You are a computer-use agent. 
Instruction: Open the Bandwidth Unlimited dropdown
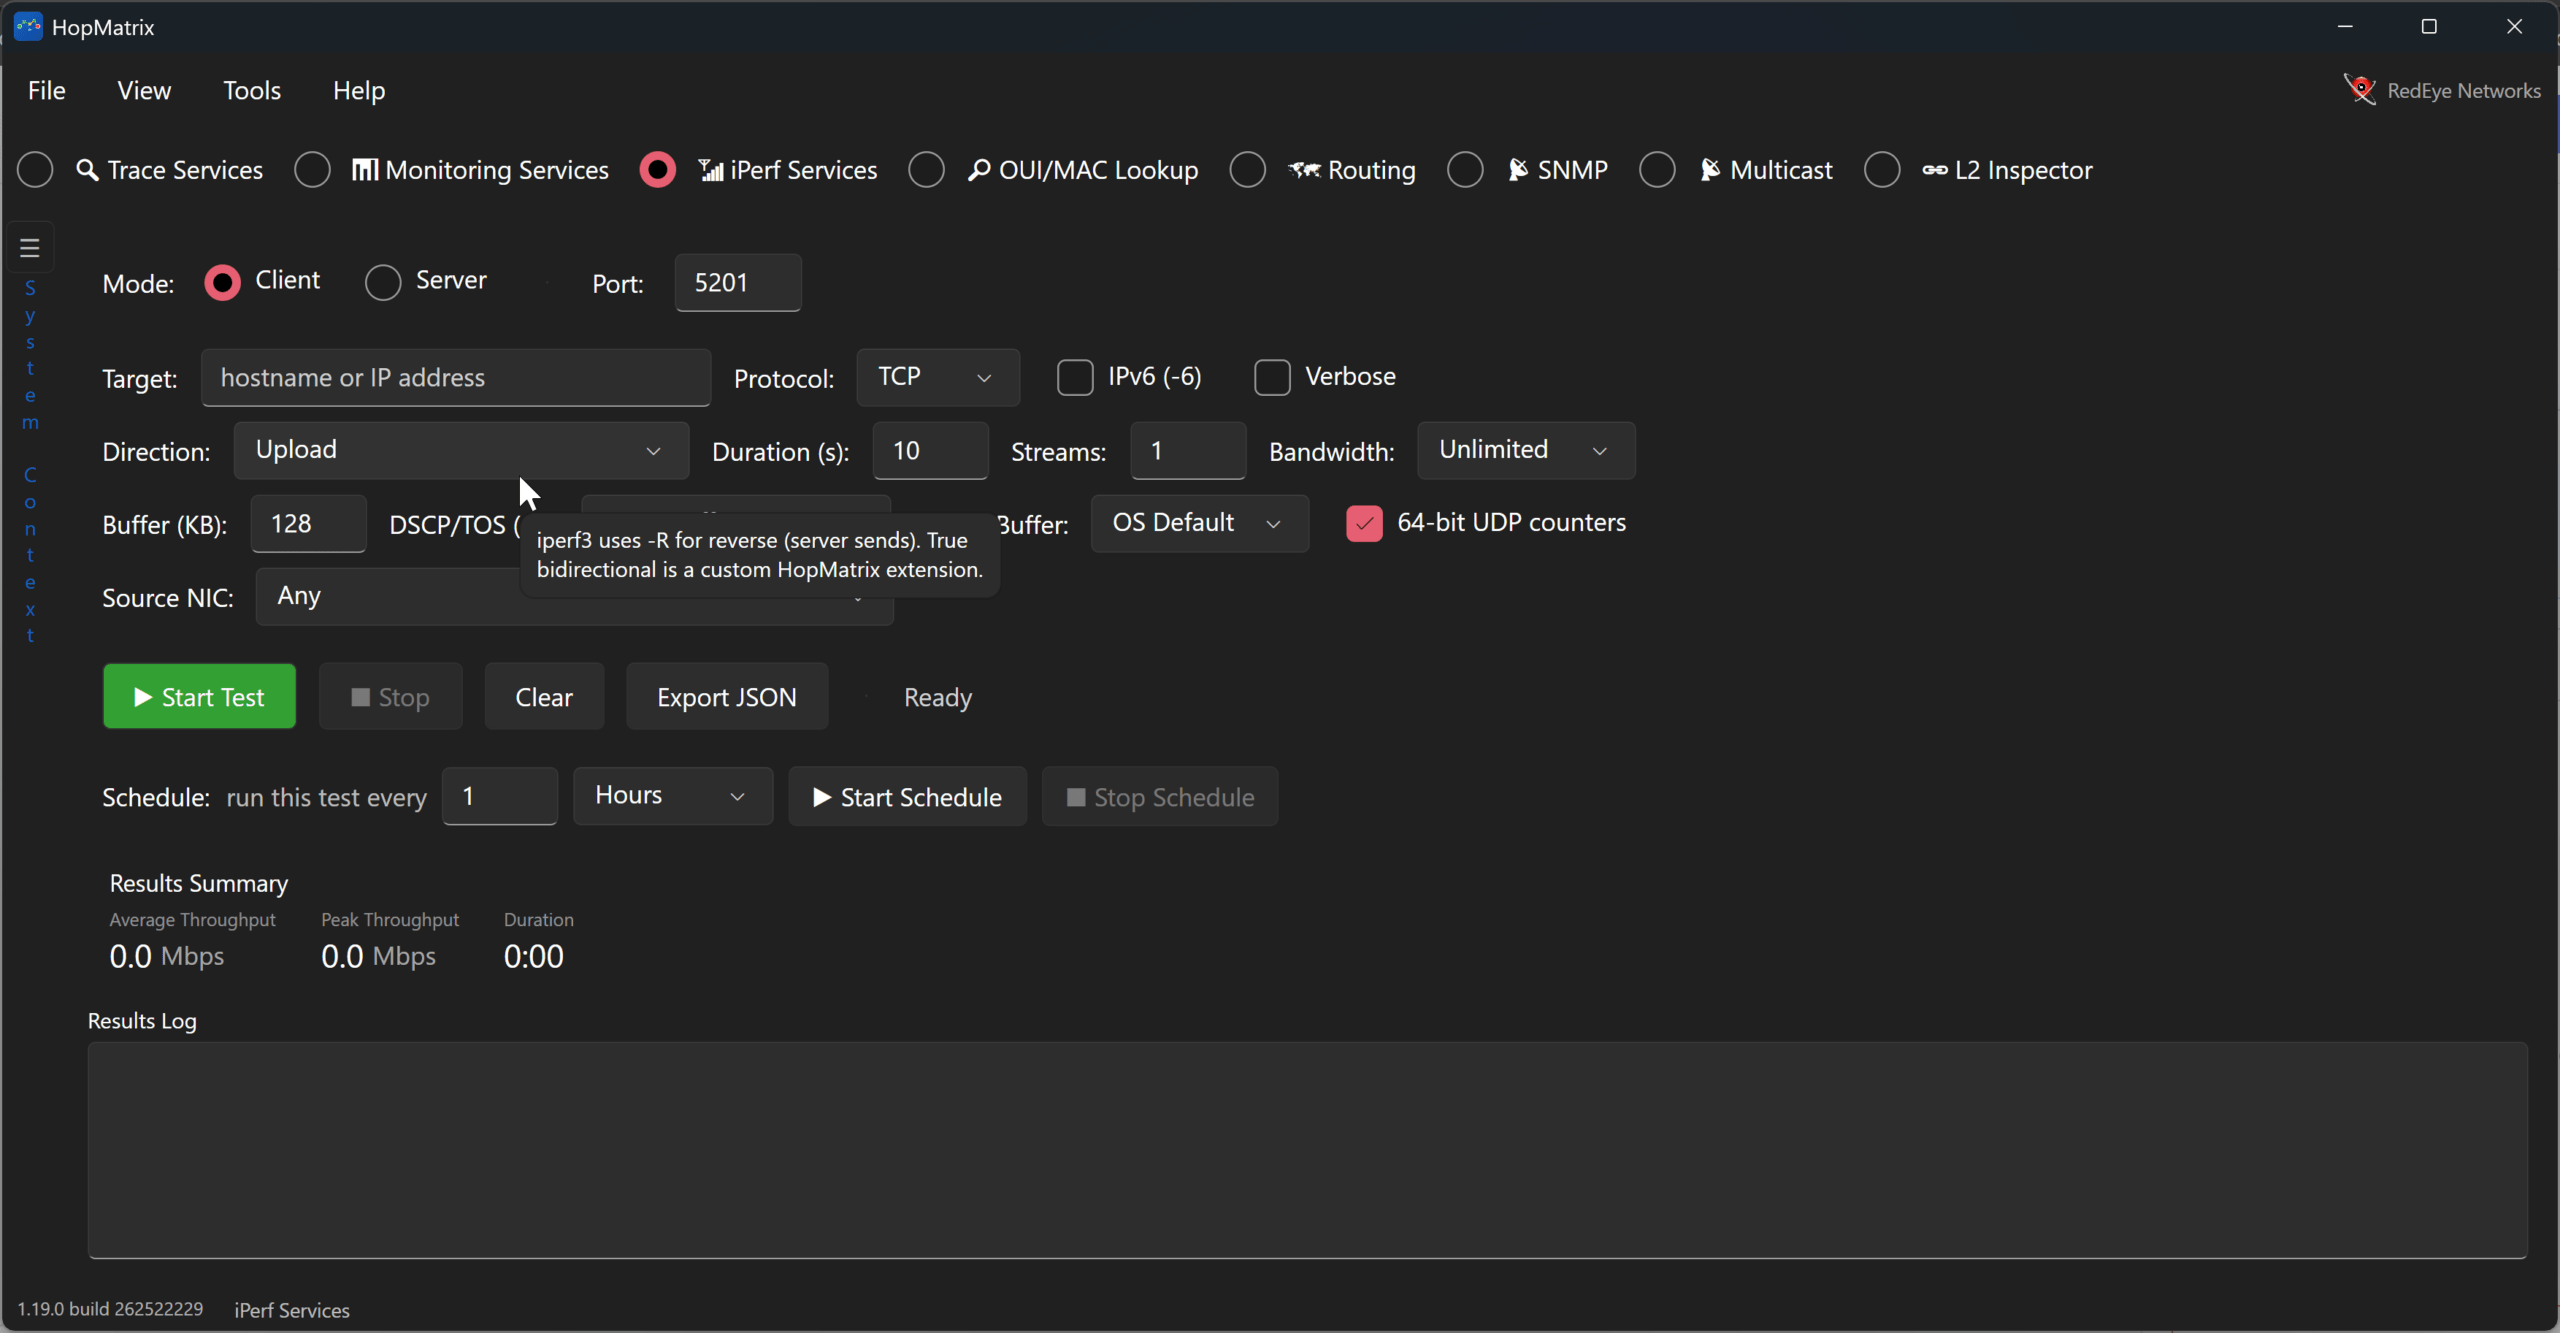click(x=1526, y=450)
